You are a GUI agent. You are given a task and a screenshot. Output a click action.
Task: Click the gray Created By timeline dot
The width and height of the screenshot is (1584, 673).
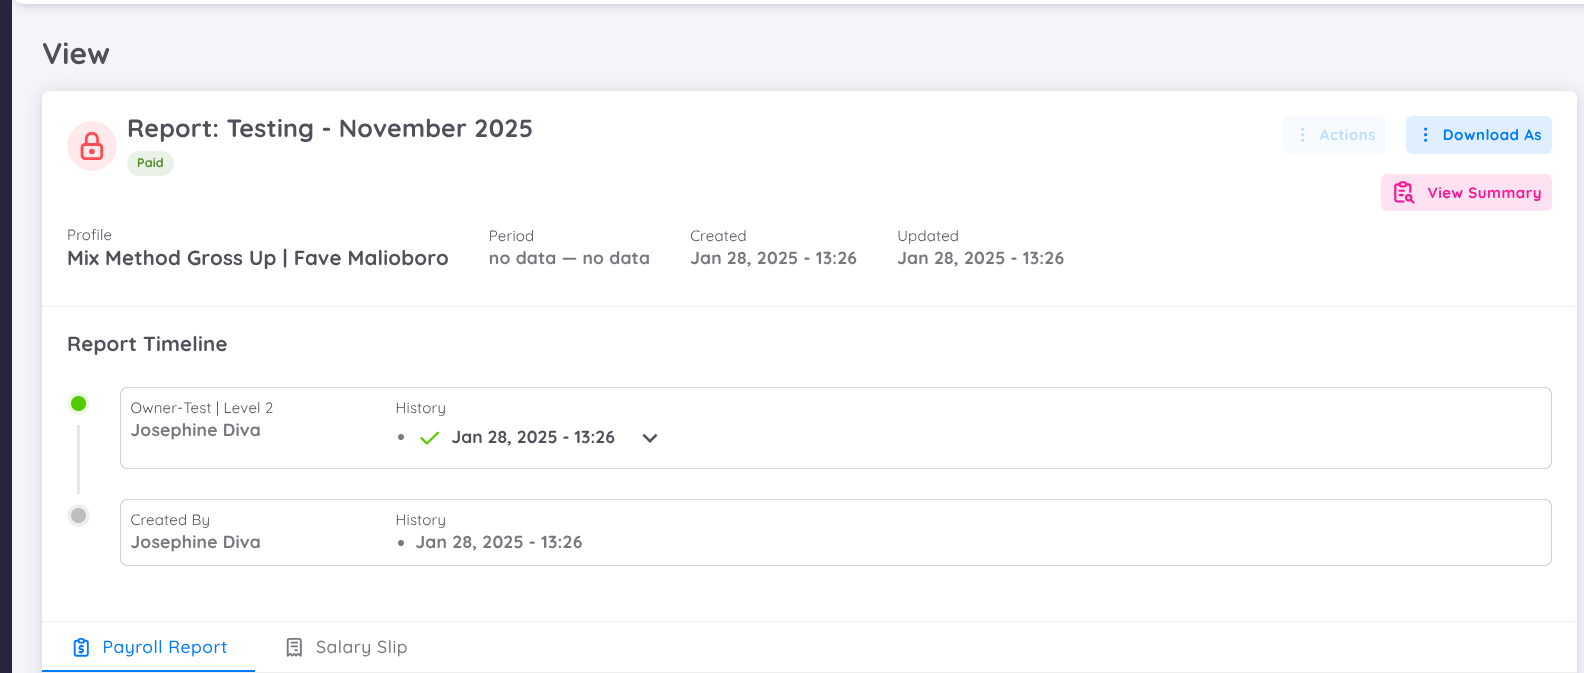pos(78,515)
